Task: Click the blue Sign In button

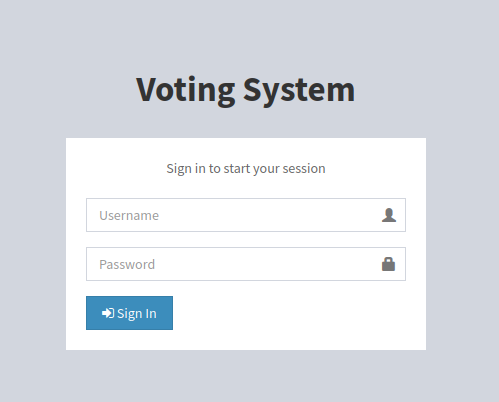Action: [129, 313]
